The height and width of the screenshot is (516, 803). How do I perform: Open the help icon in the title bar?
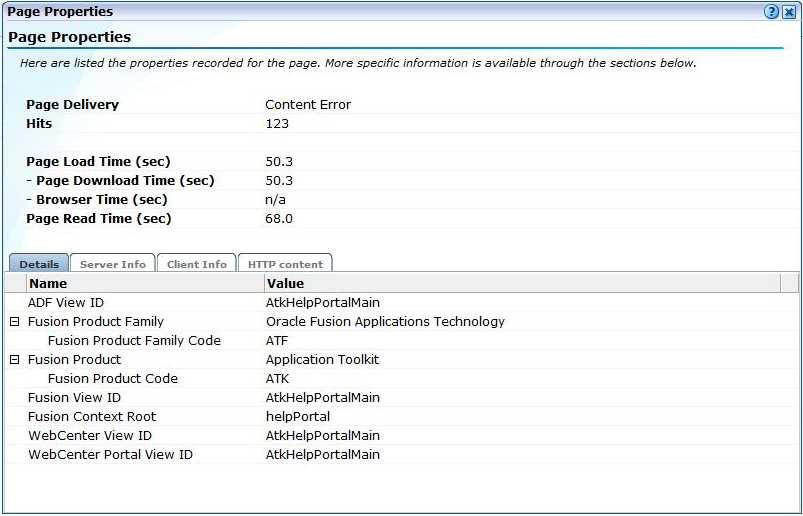pyautogui.click(x=771, y=12)
